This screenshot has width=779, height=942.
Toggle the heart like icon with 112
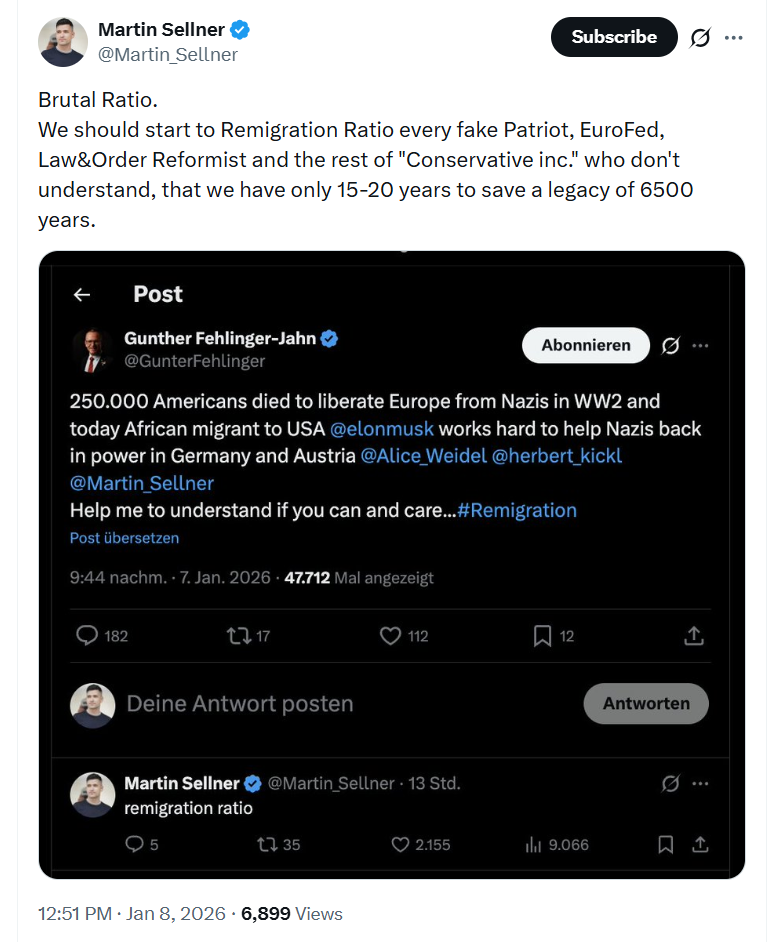point(390,635)
